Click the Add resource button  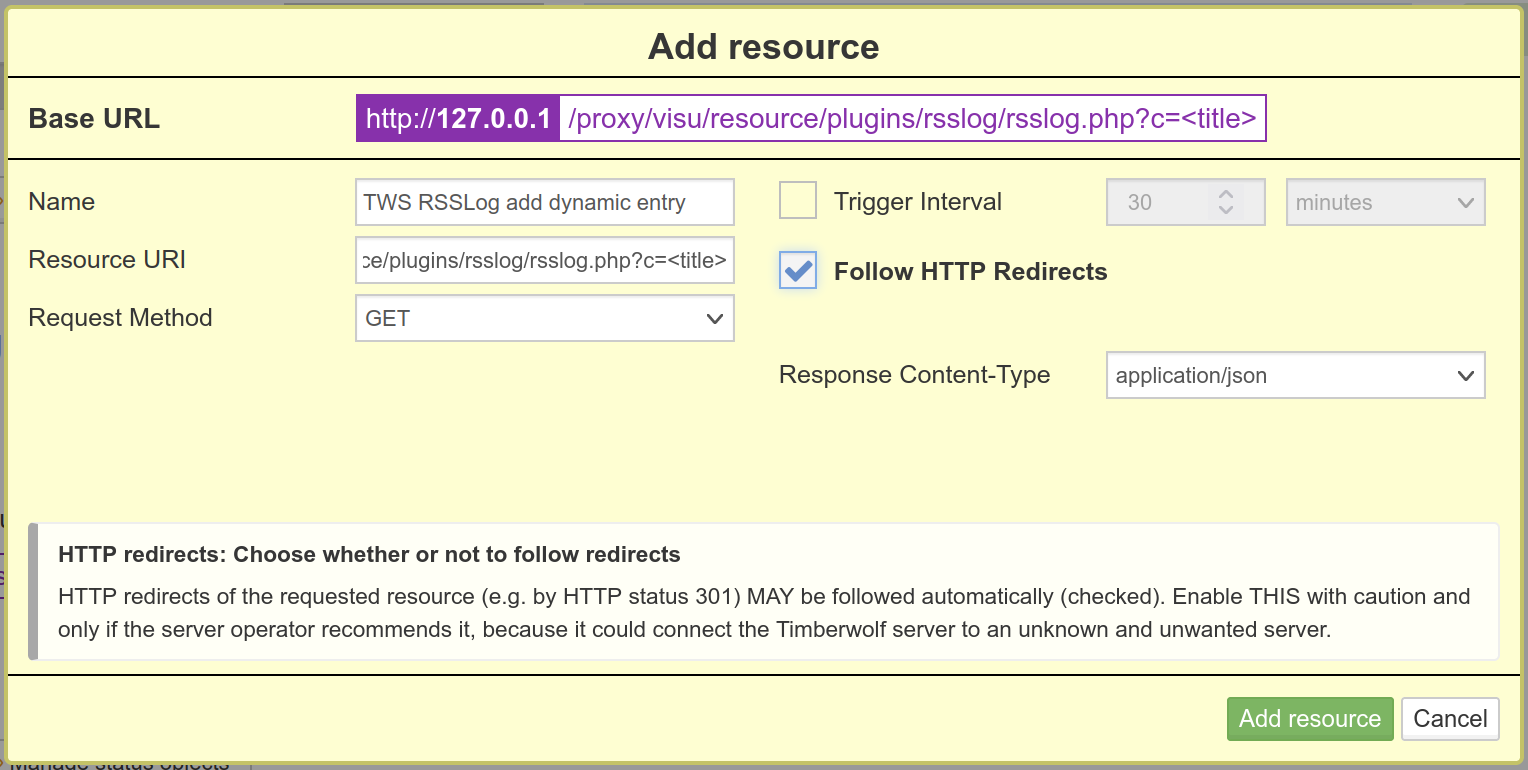point(1309,719)
